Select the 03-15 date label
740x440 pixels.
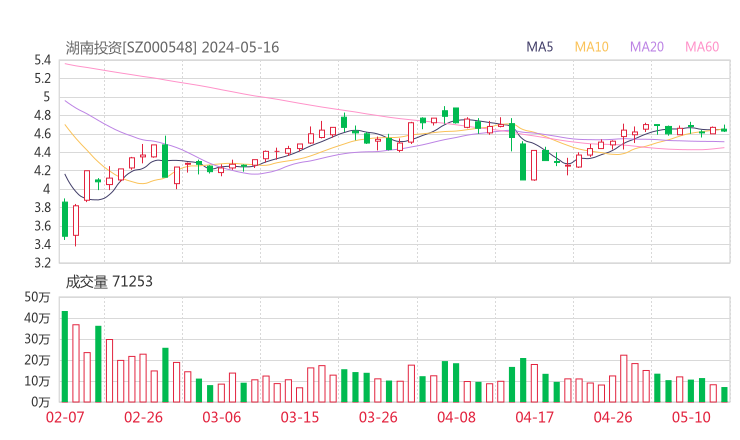tap(300, 417)
